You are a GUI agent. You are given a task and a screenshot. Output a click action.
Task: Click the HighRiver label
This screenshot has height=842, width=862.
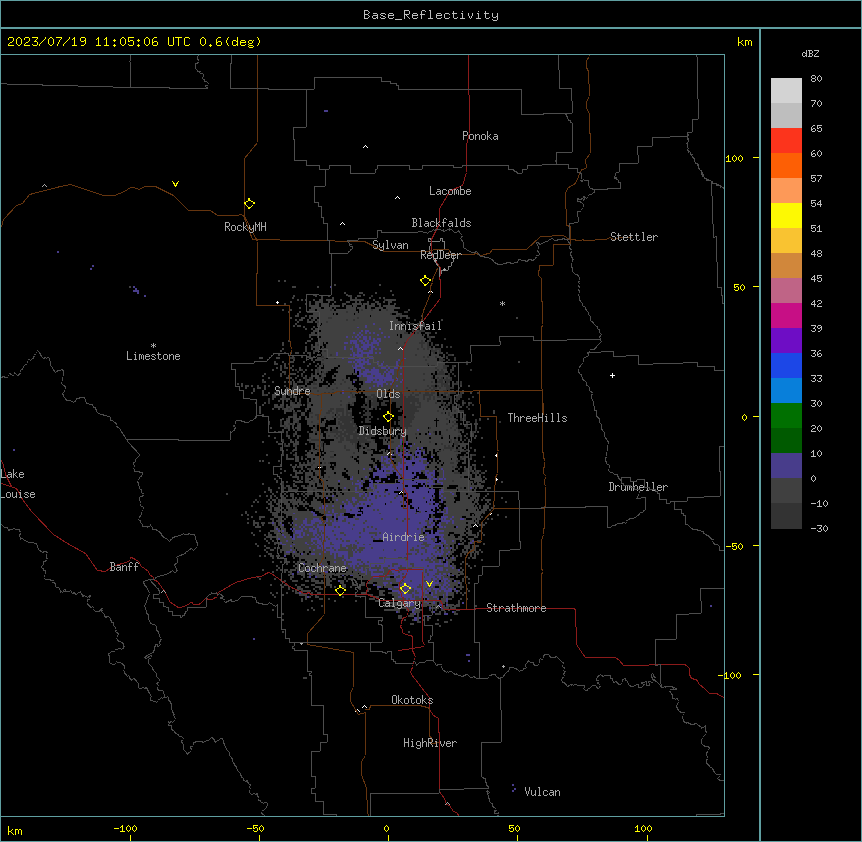[430, 743]
